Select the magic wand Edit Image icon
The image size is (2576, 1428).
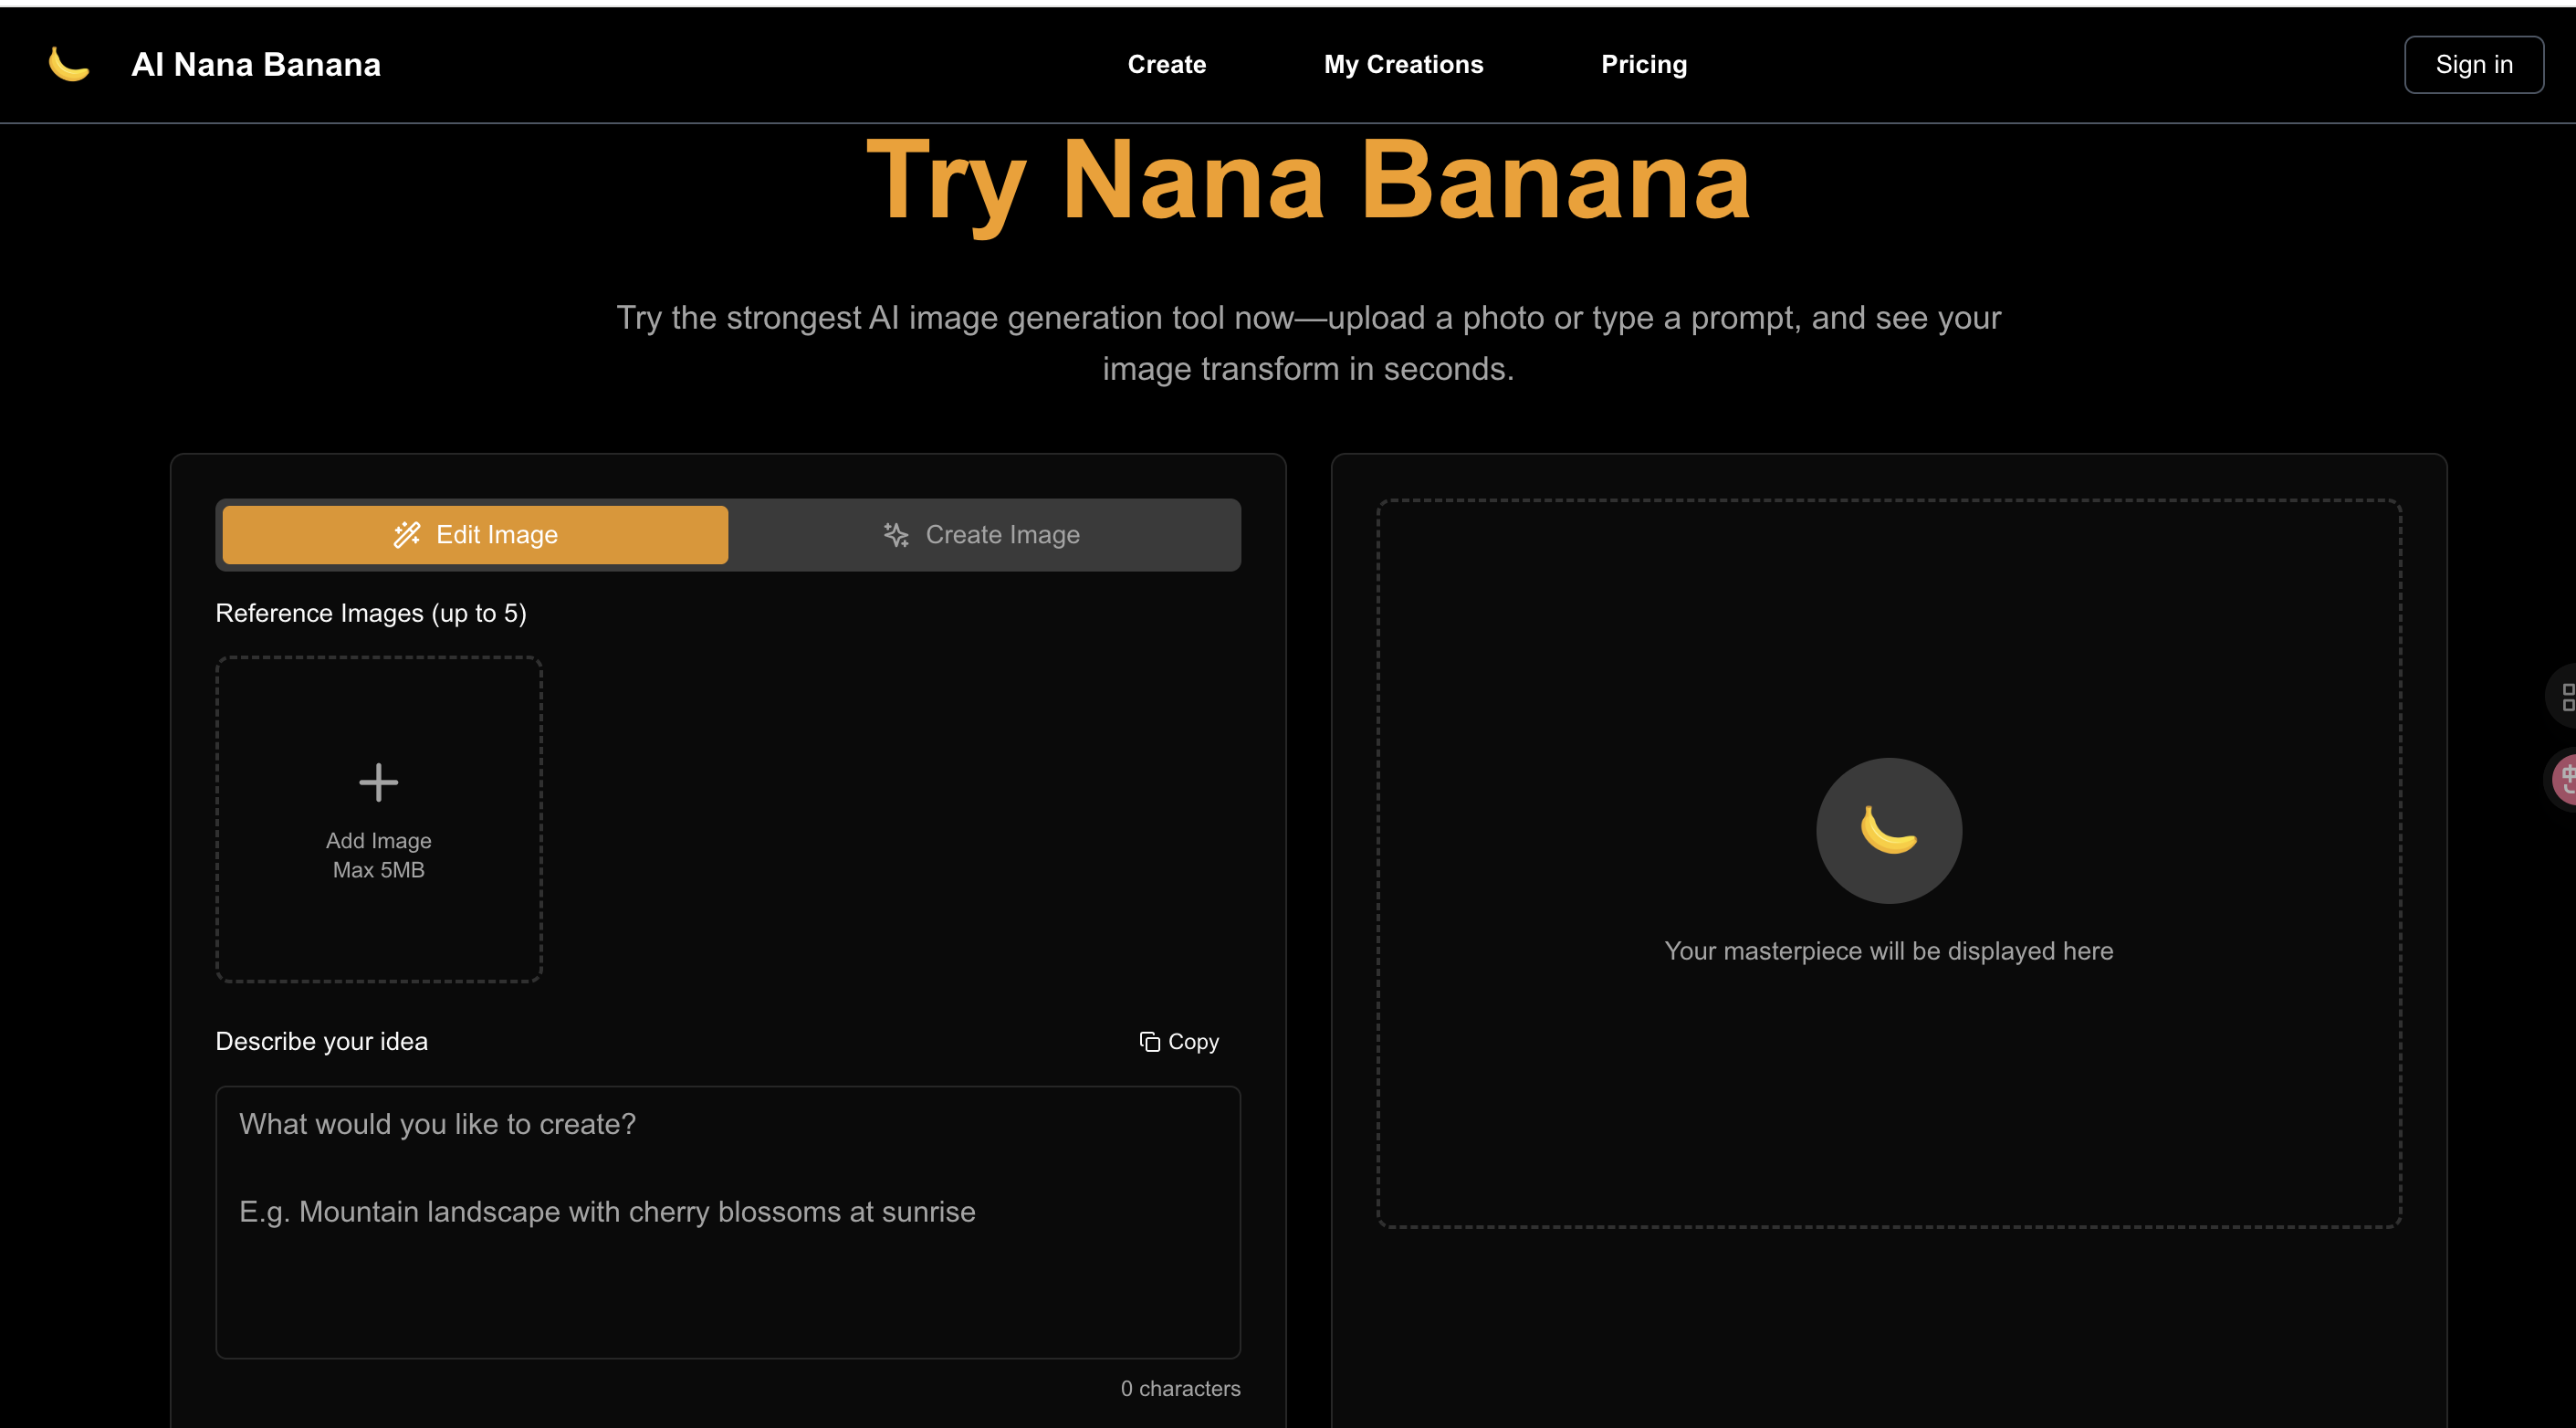pos(406,534)
